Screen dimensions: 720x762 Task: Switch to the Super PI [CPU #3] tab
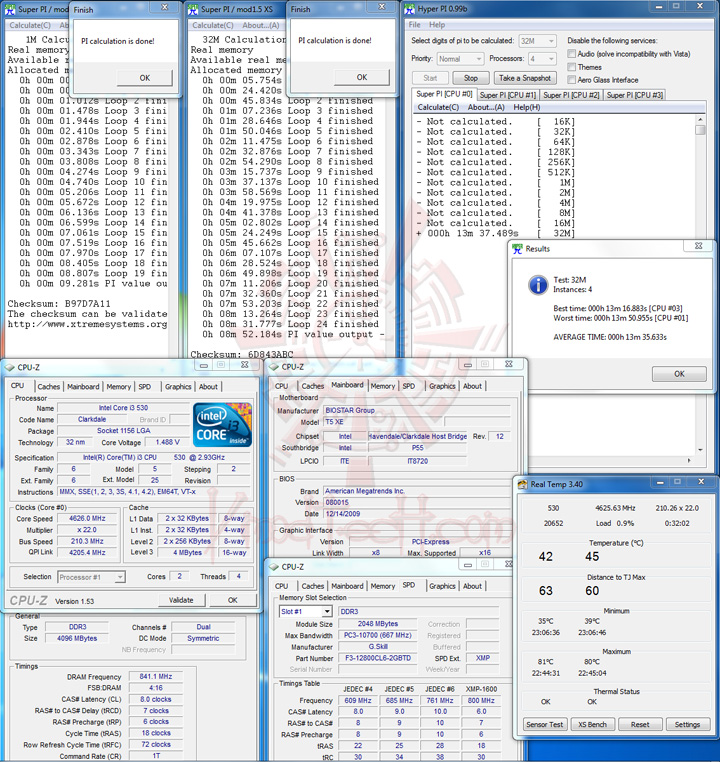[x=634, y=95]
